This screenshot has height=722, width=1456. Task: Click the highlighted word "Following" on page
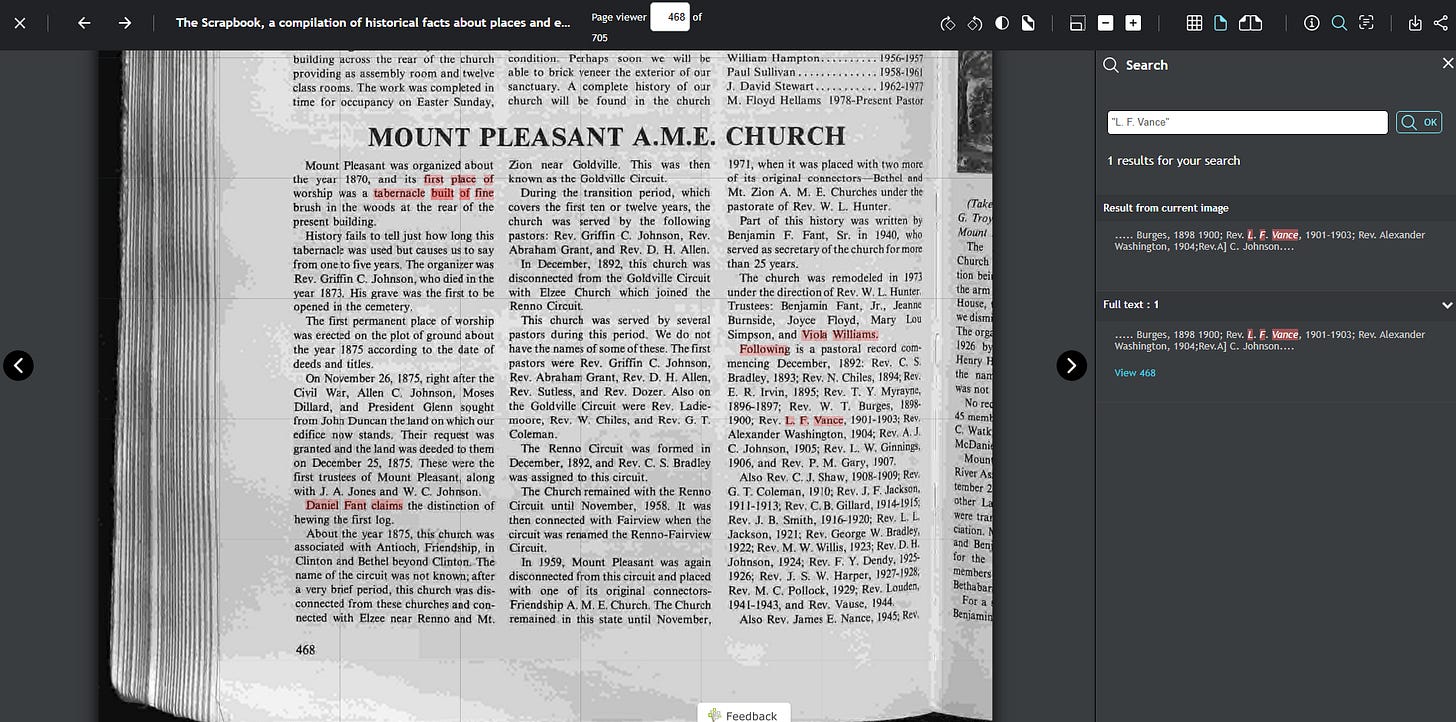[765, 350]
